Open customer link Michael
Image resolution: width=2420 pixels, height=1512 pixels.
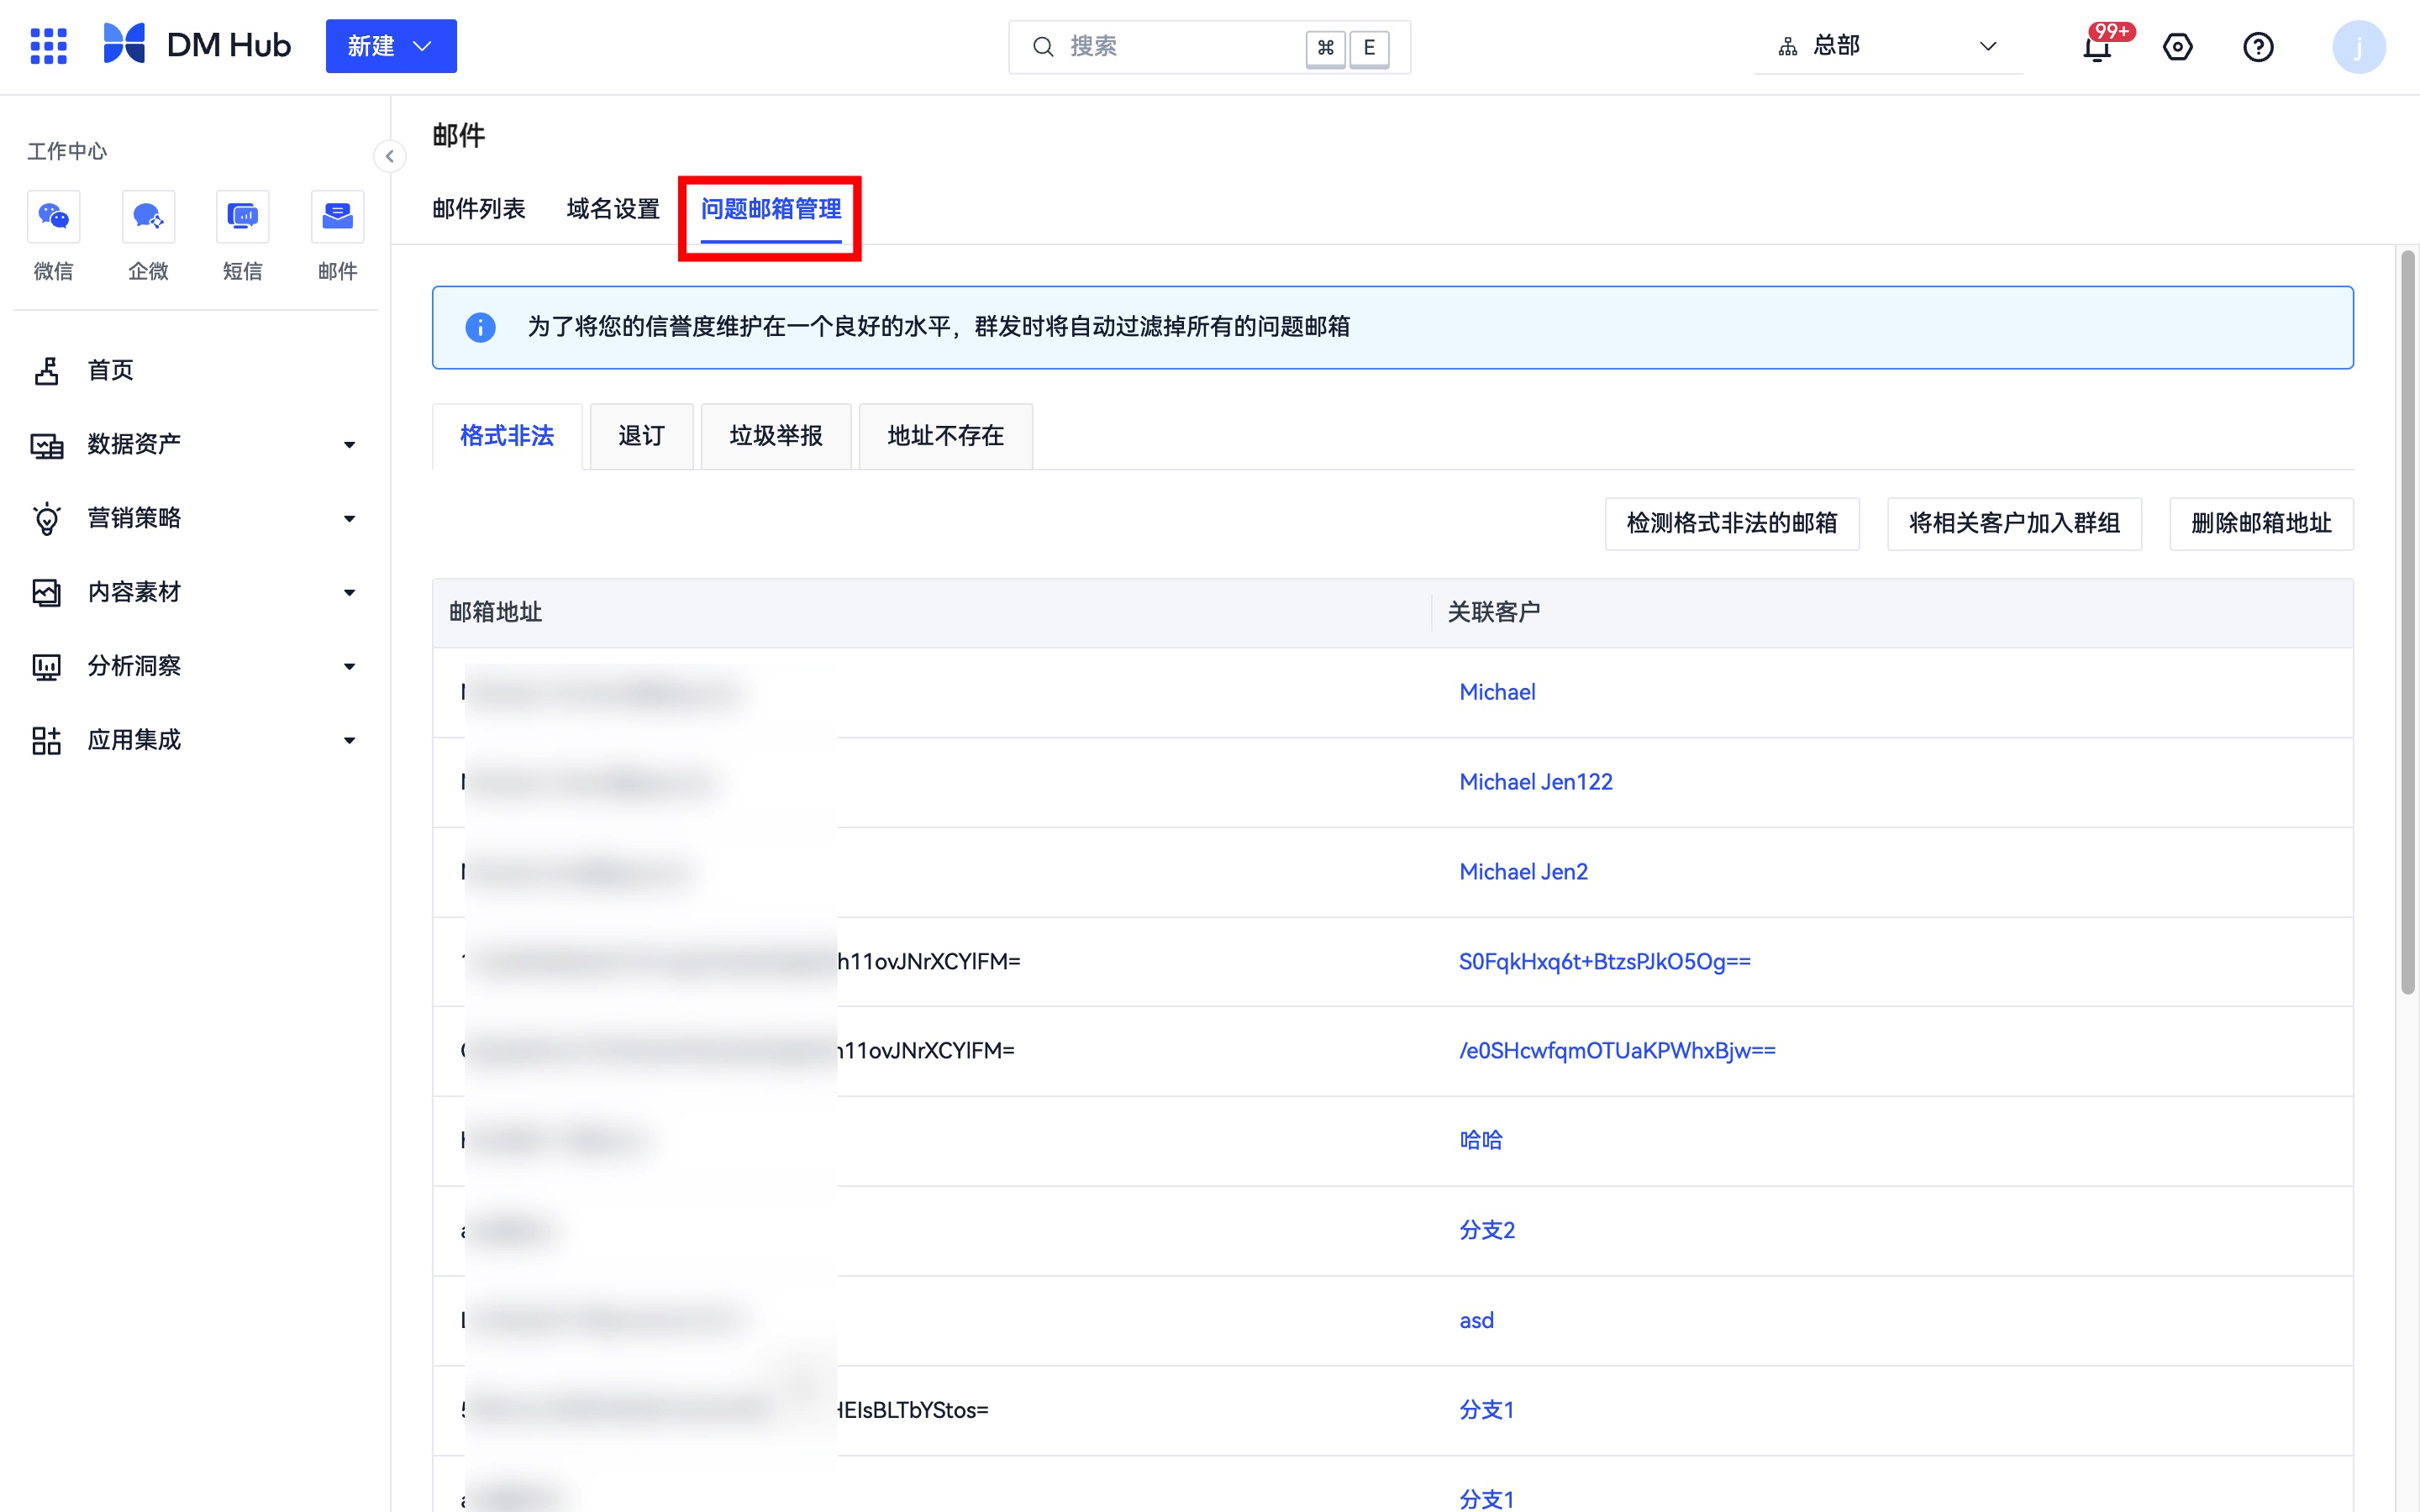(1497, 692)
